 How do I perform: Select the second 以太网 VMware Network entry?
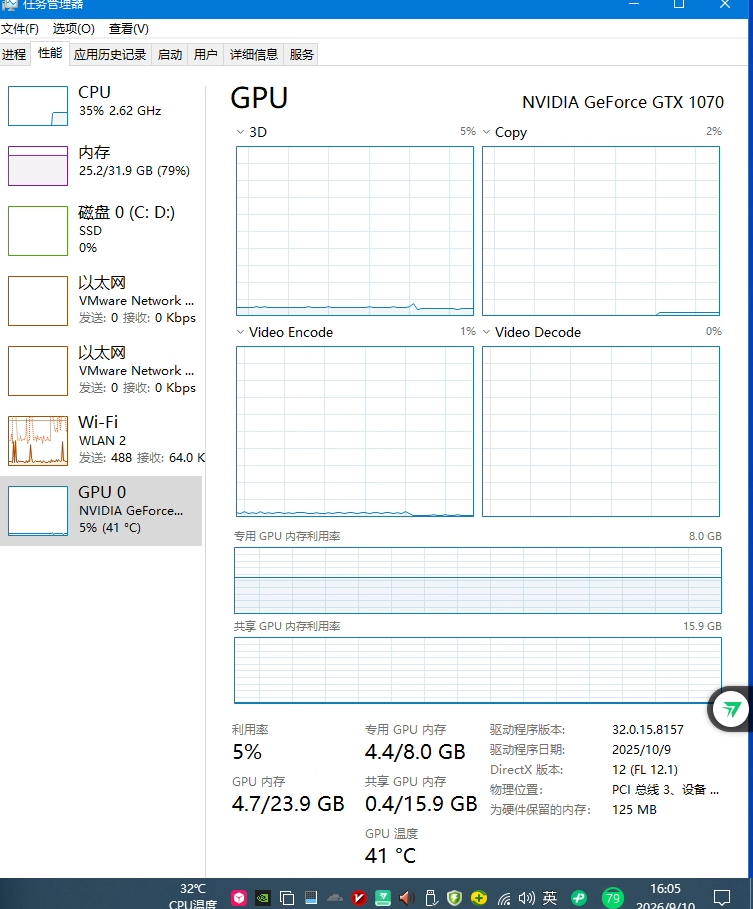pyautogui.click(x=101, y=370)
